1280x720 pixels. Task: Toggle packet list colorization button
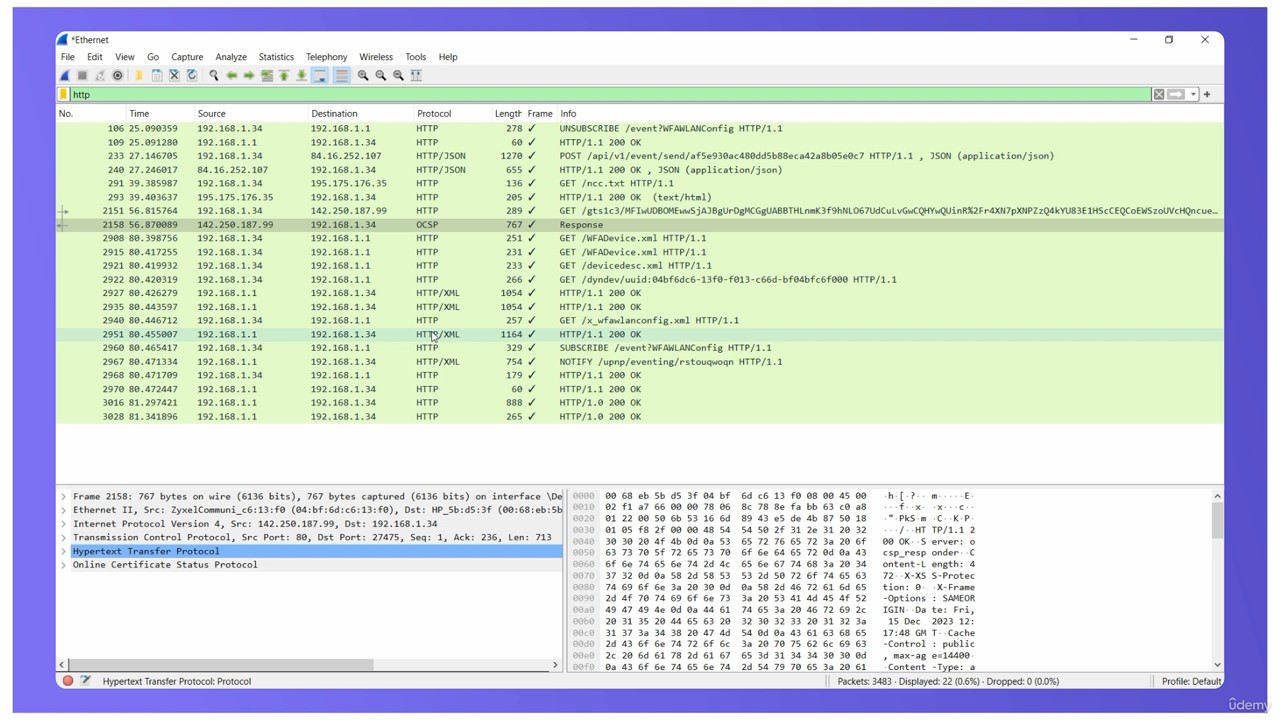342,75
